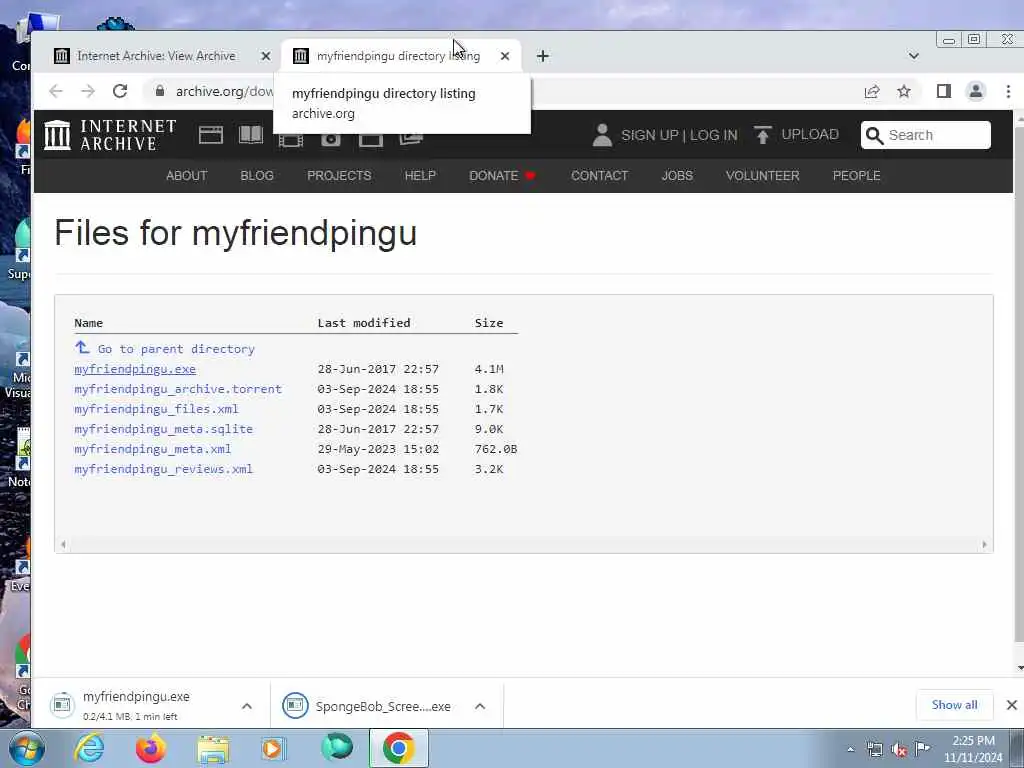The height and width of the screenshot is (768, 1024).
Task: Open the VOLUNTEER menu item
Action: [x=763, y=176]
